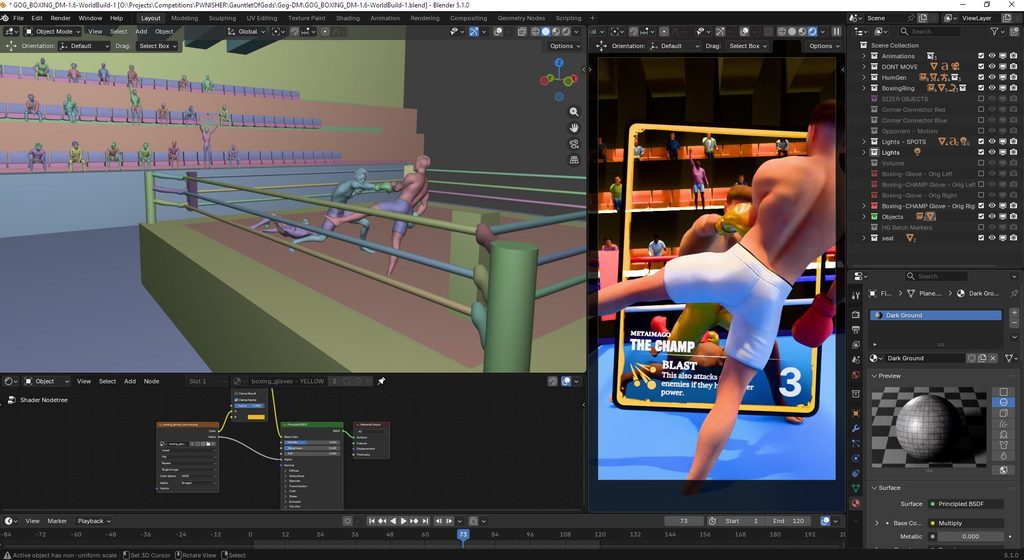Select the pan hand gizmo icon
Viewport: 1024px width, 560px height.
[573, 128]
